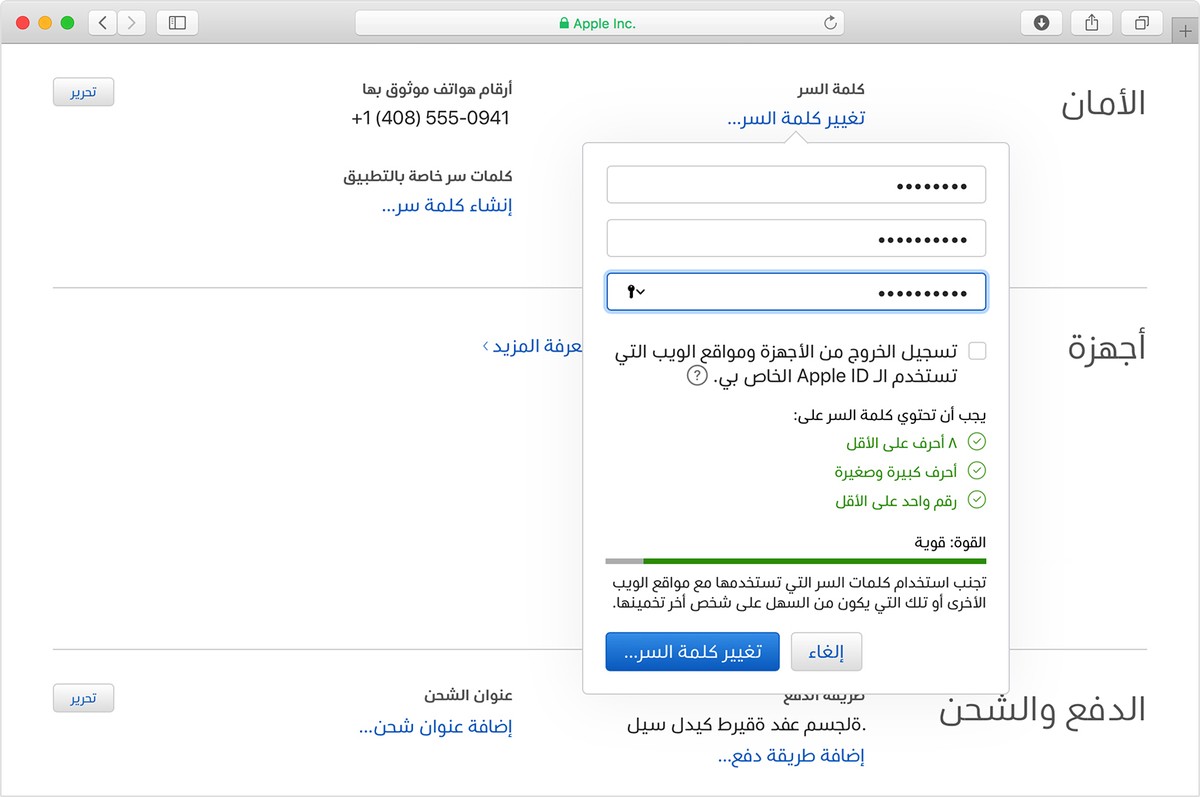Screen dimensions: 1200x797
Task: Show all tabs overview
Action: coord(1141,22)
